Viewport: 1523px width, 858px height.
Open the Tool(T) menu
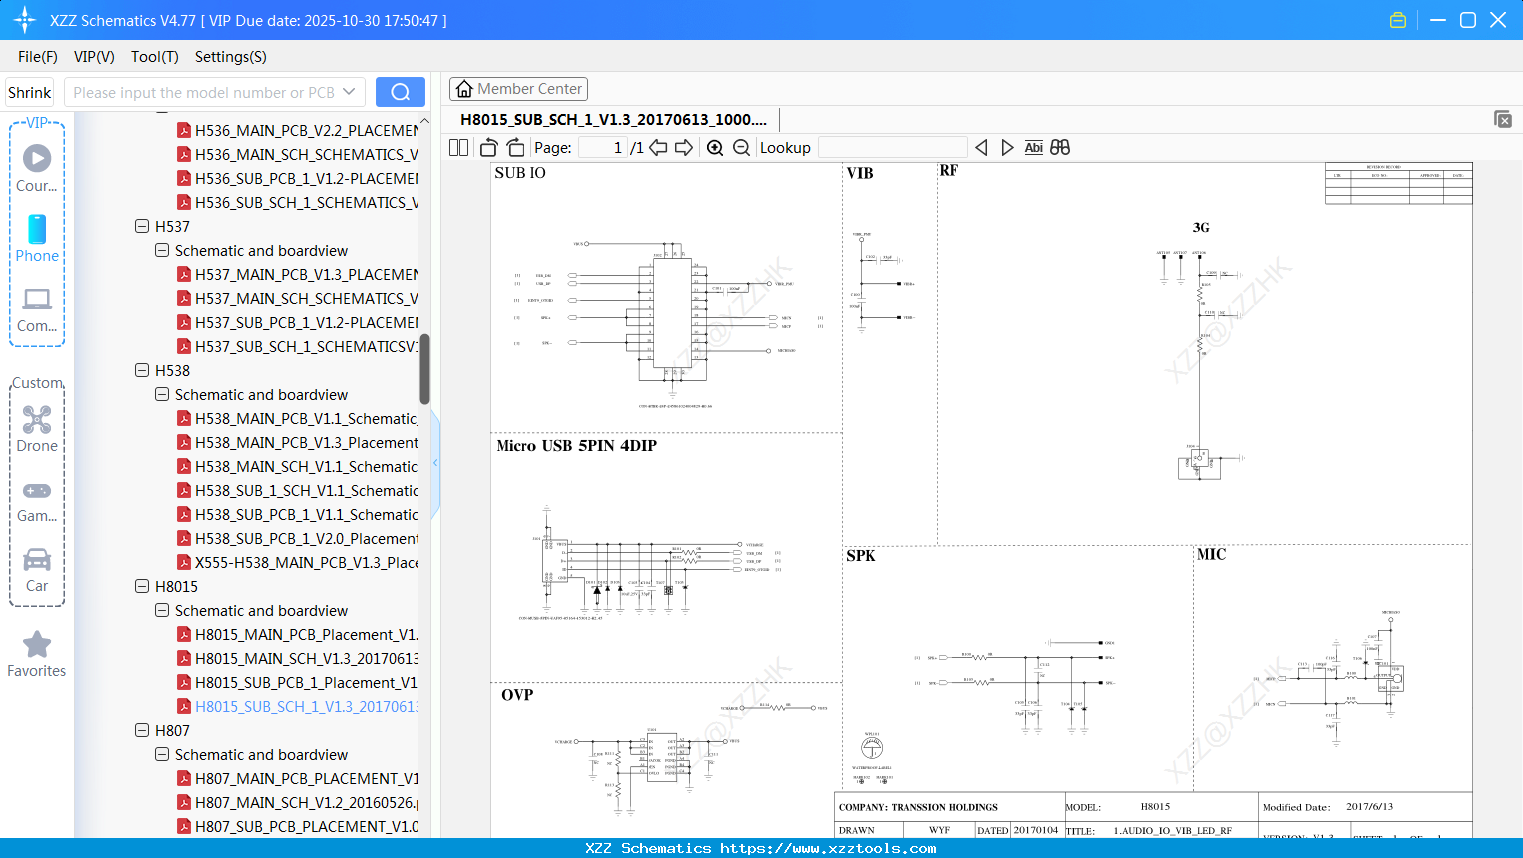pos(154,57)
